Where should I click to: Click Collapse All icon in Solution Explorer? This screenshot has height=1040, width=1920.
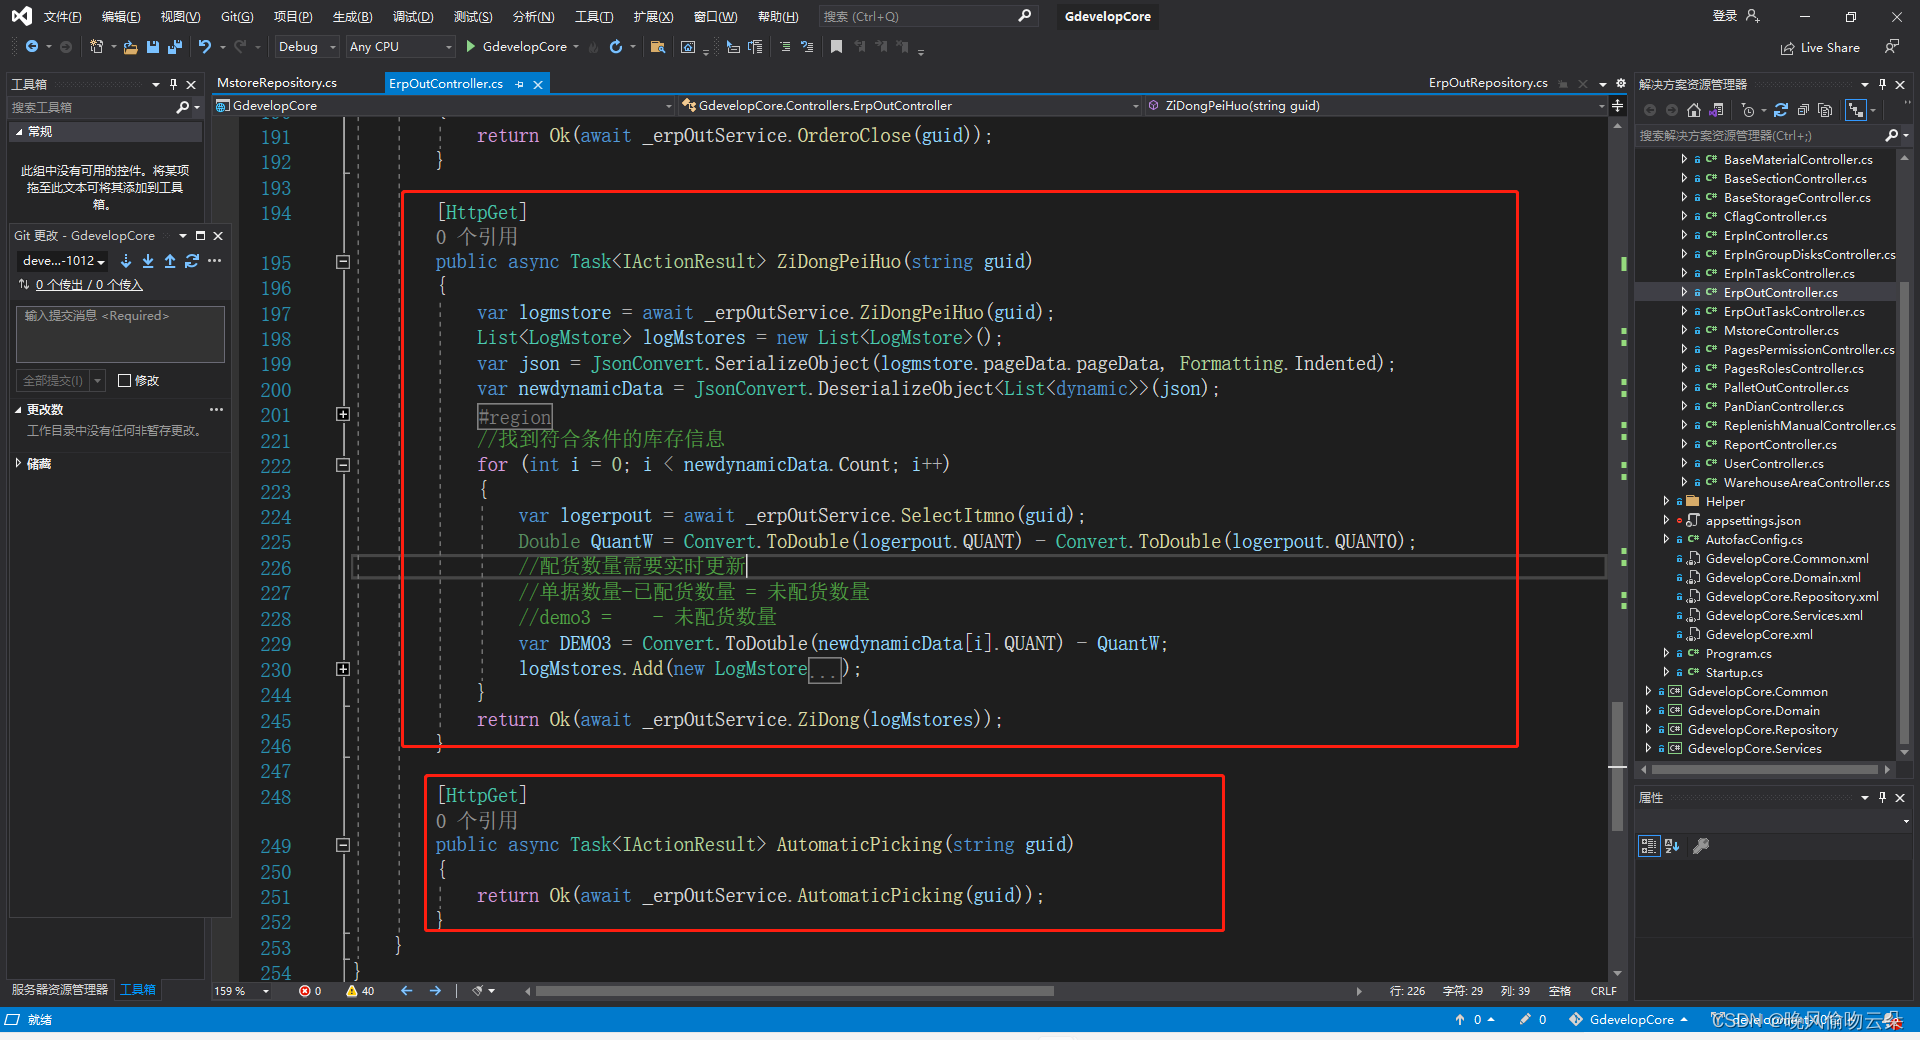tap(1803, 110)
